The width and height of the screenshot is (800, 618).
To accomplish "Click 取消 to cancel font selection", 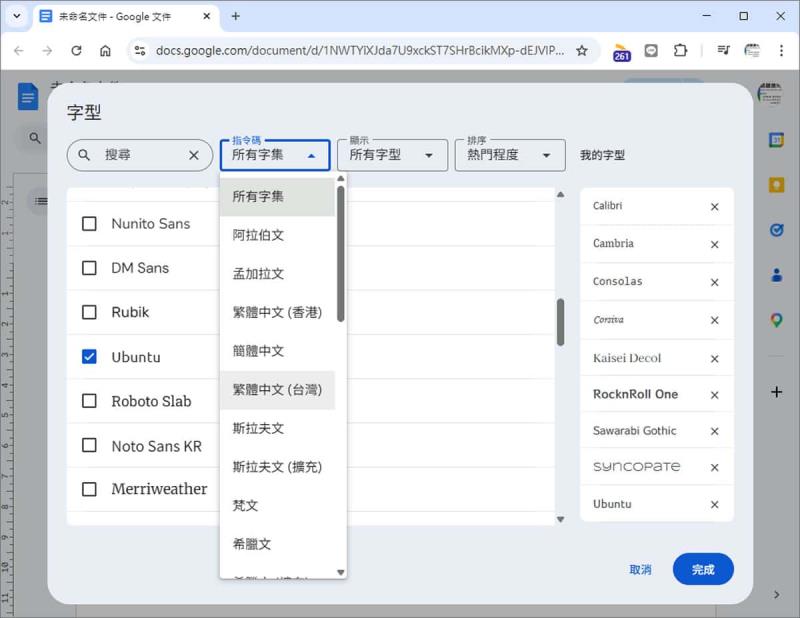I will (x=639, y=568).
